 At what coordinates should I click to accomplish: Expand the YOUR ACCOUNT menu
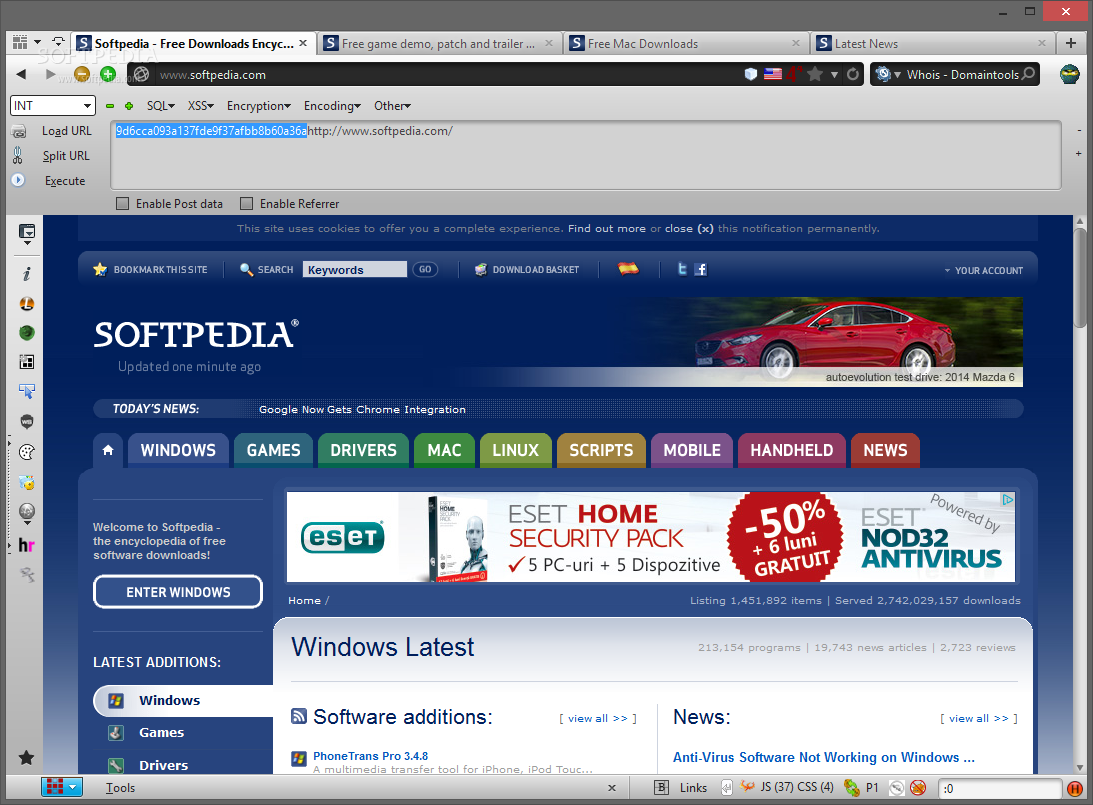point(984,270)
